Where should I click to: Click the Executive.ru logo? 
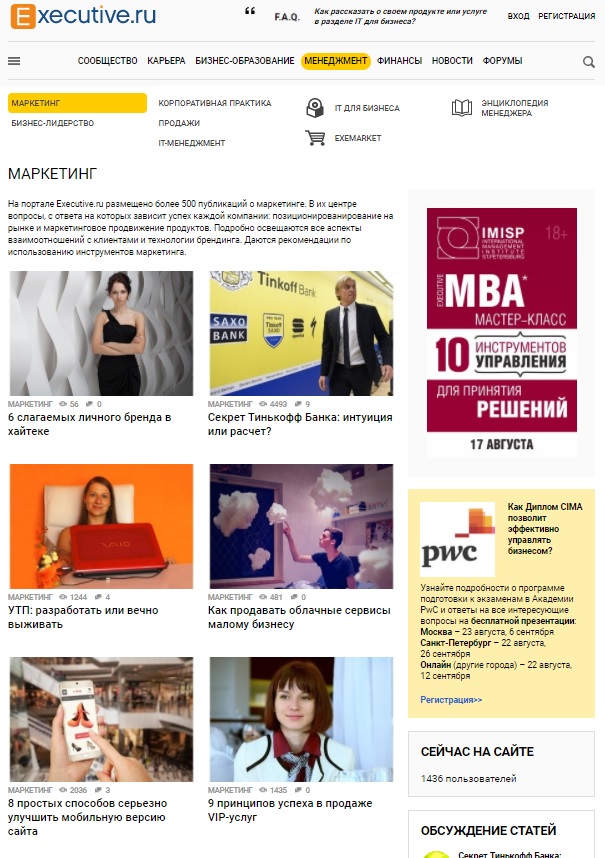[x=83, y=16]
